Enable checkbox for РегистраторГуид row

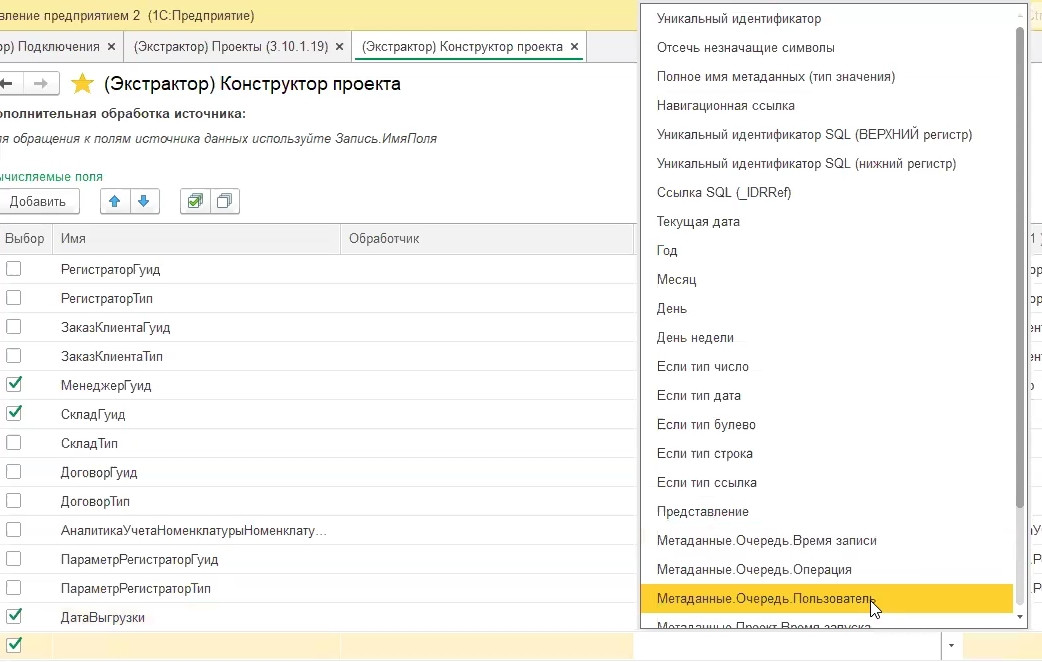(x=13, y=269)
